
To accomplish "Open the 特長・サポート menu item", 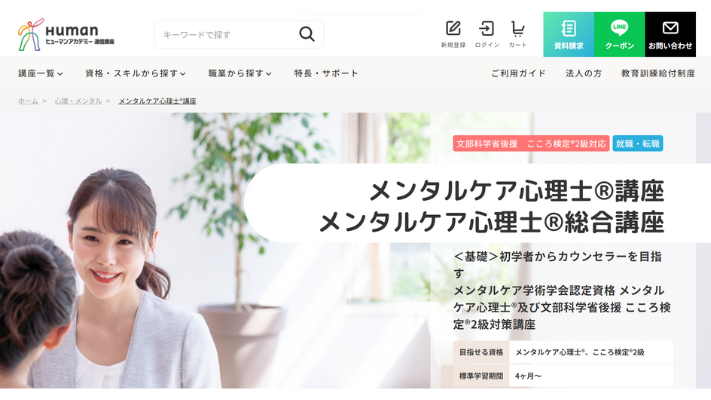I will coord(326,73).
